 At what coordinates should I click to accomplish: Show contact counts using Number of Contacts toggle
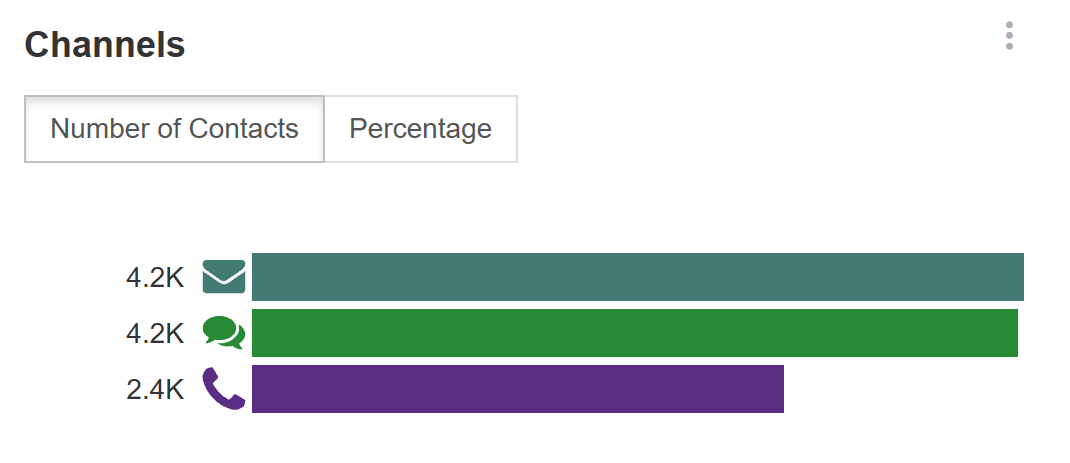click(x=174, y=129)
